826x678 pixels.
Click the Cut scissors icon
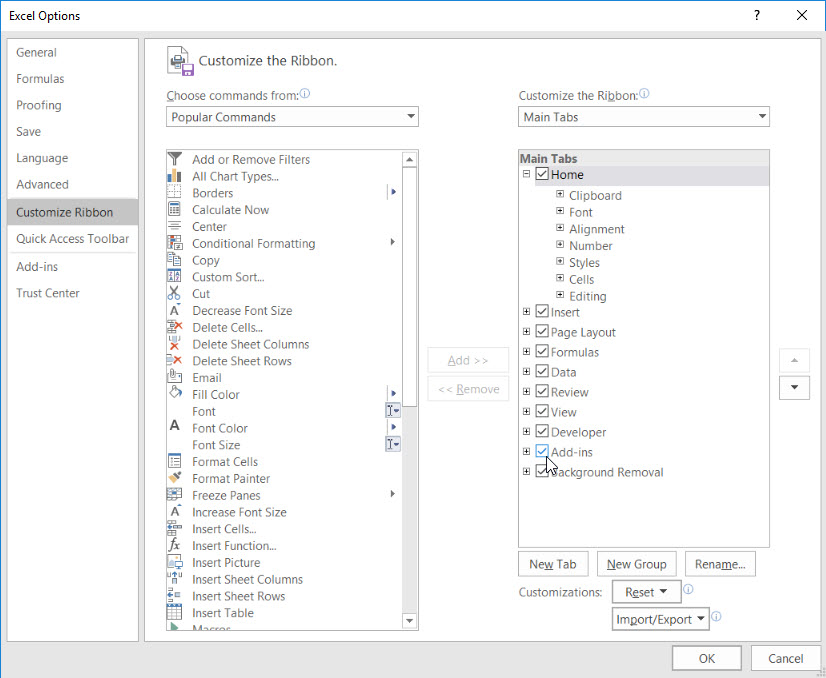174,293
